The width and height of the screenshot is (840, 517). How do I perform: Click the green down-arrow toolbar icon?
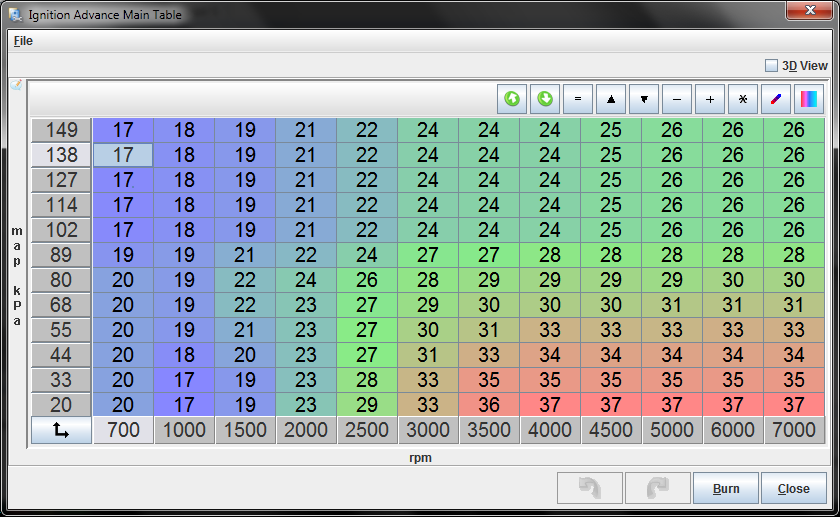point(545,99)
